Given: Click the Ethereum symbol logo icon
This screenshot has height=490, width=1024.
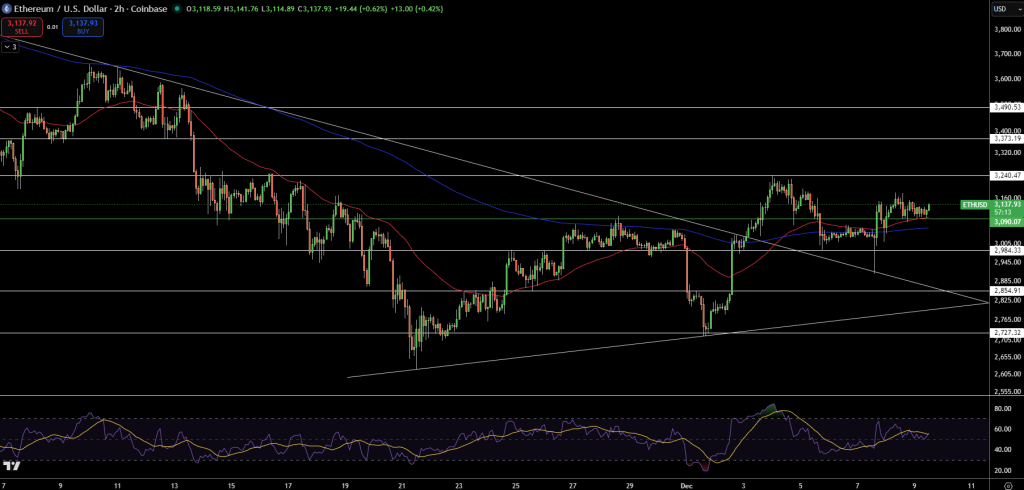Looking at the screenshot, I should (x=8, y=9).
